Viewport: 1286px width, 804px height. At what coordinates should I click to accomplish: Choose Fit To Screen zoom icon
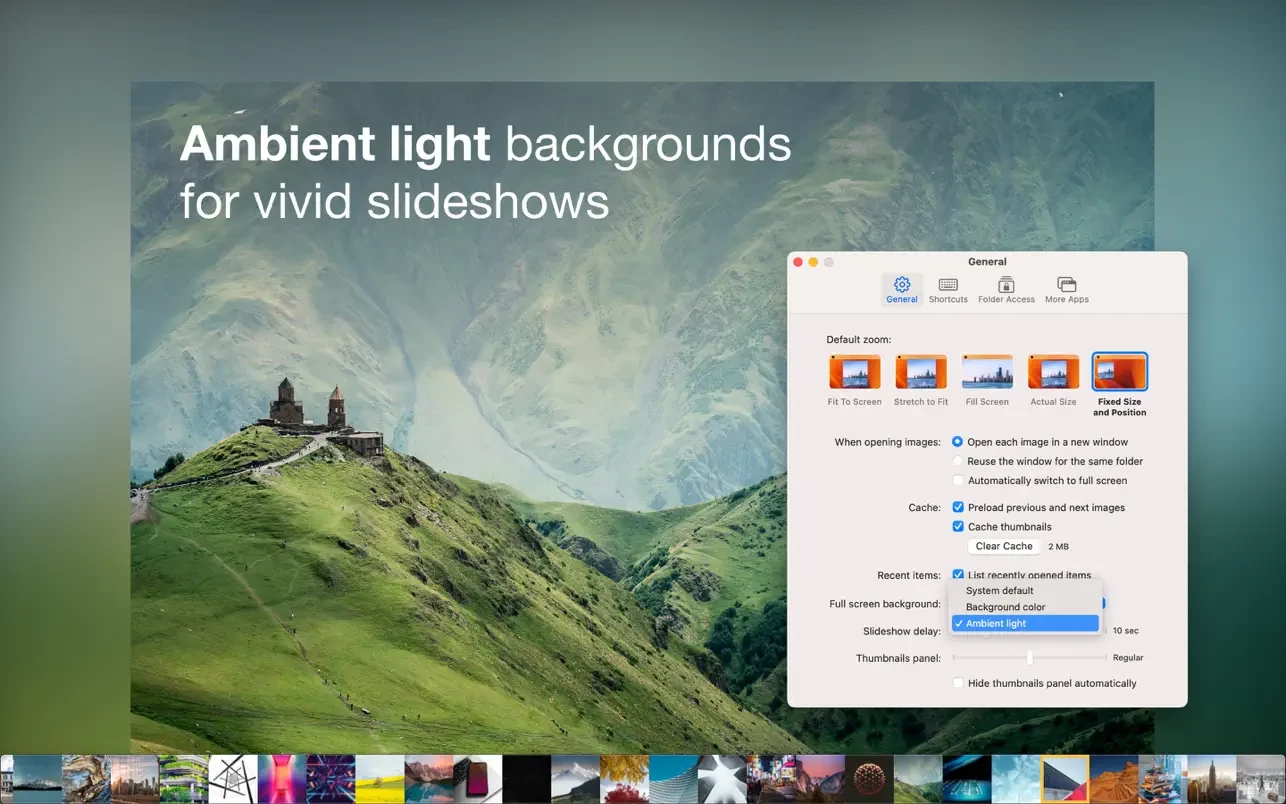pyautogui.click(x=854, y=372)
